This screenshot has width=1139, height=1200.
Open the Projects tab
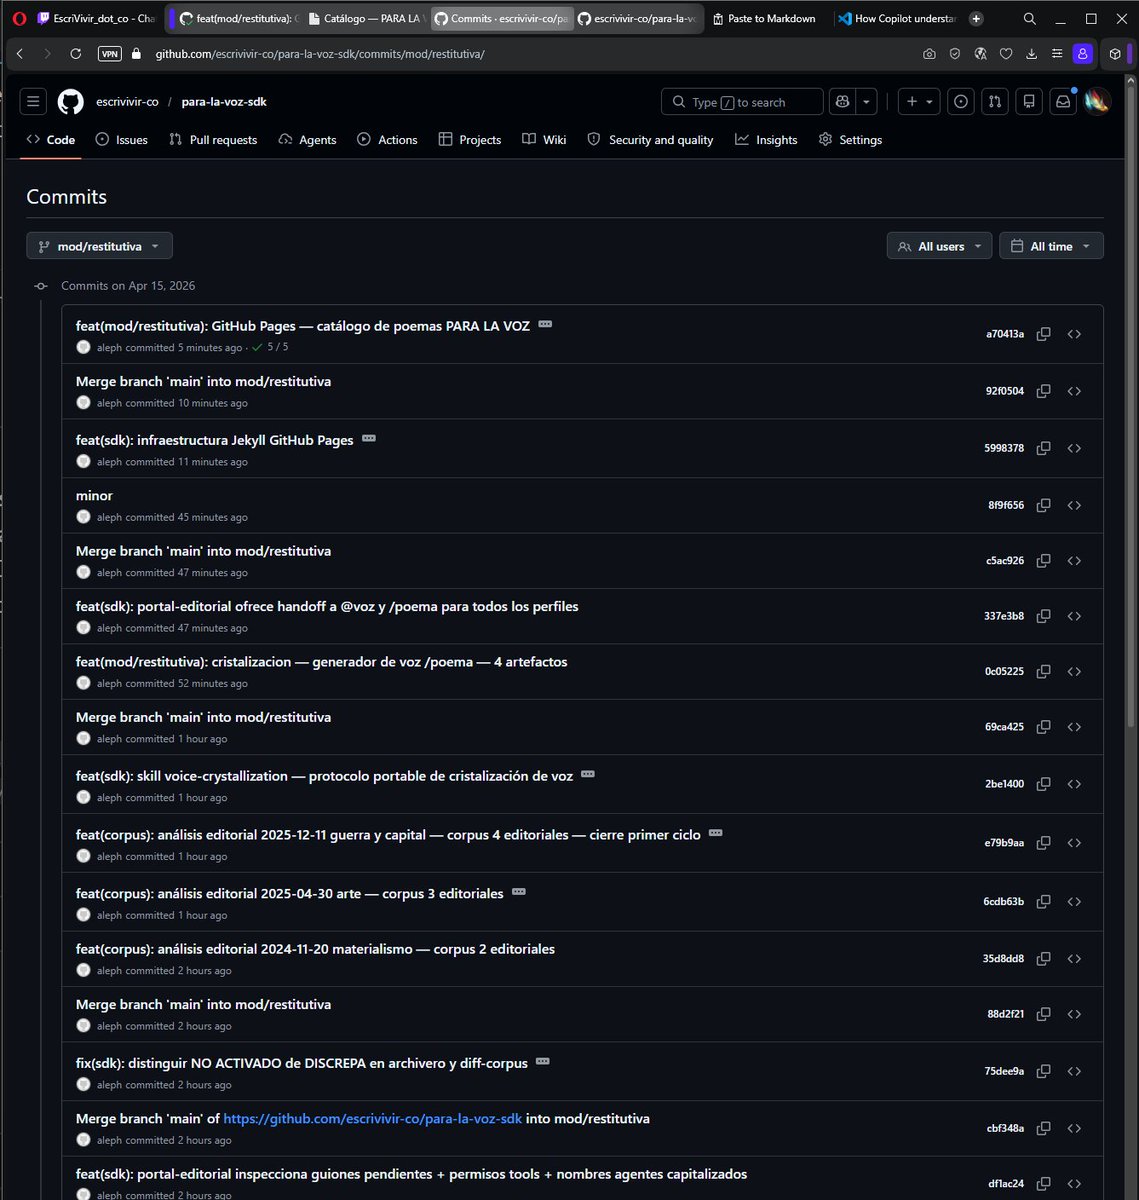(x=470, y=140)
